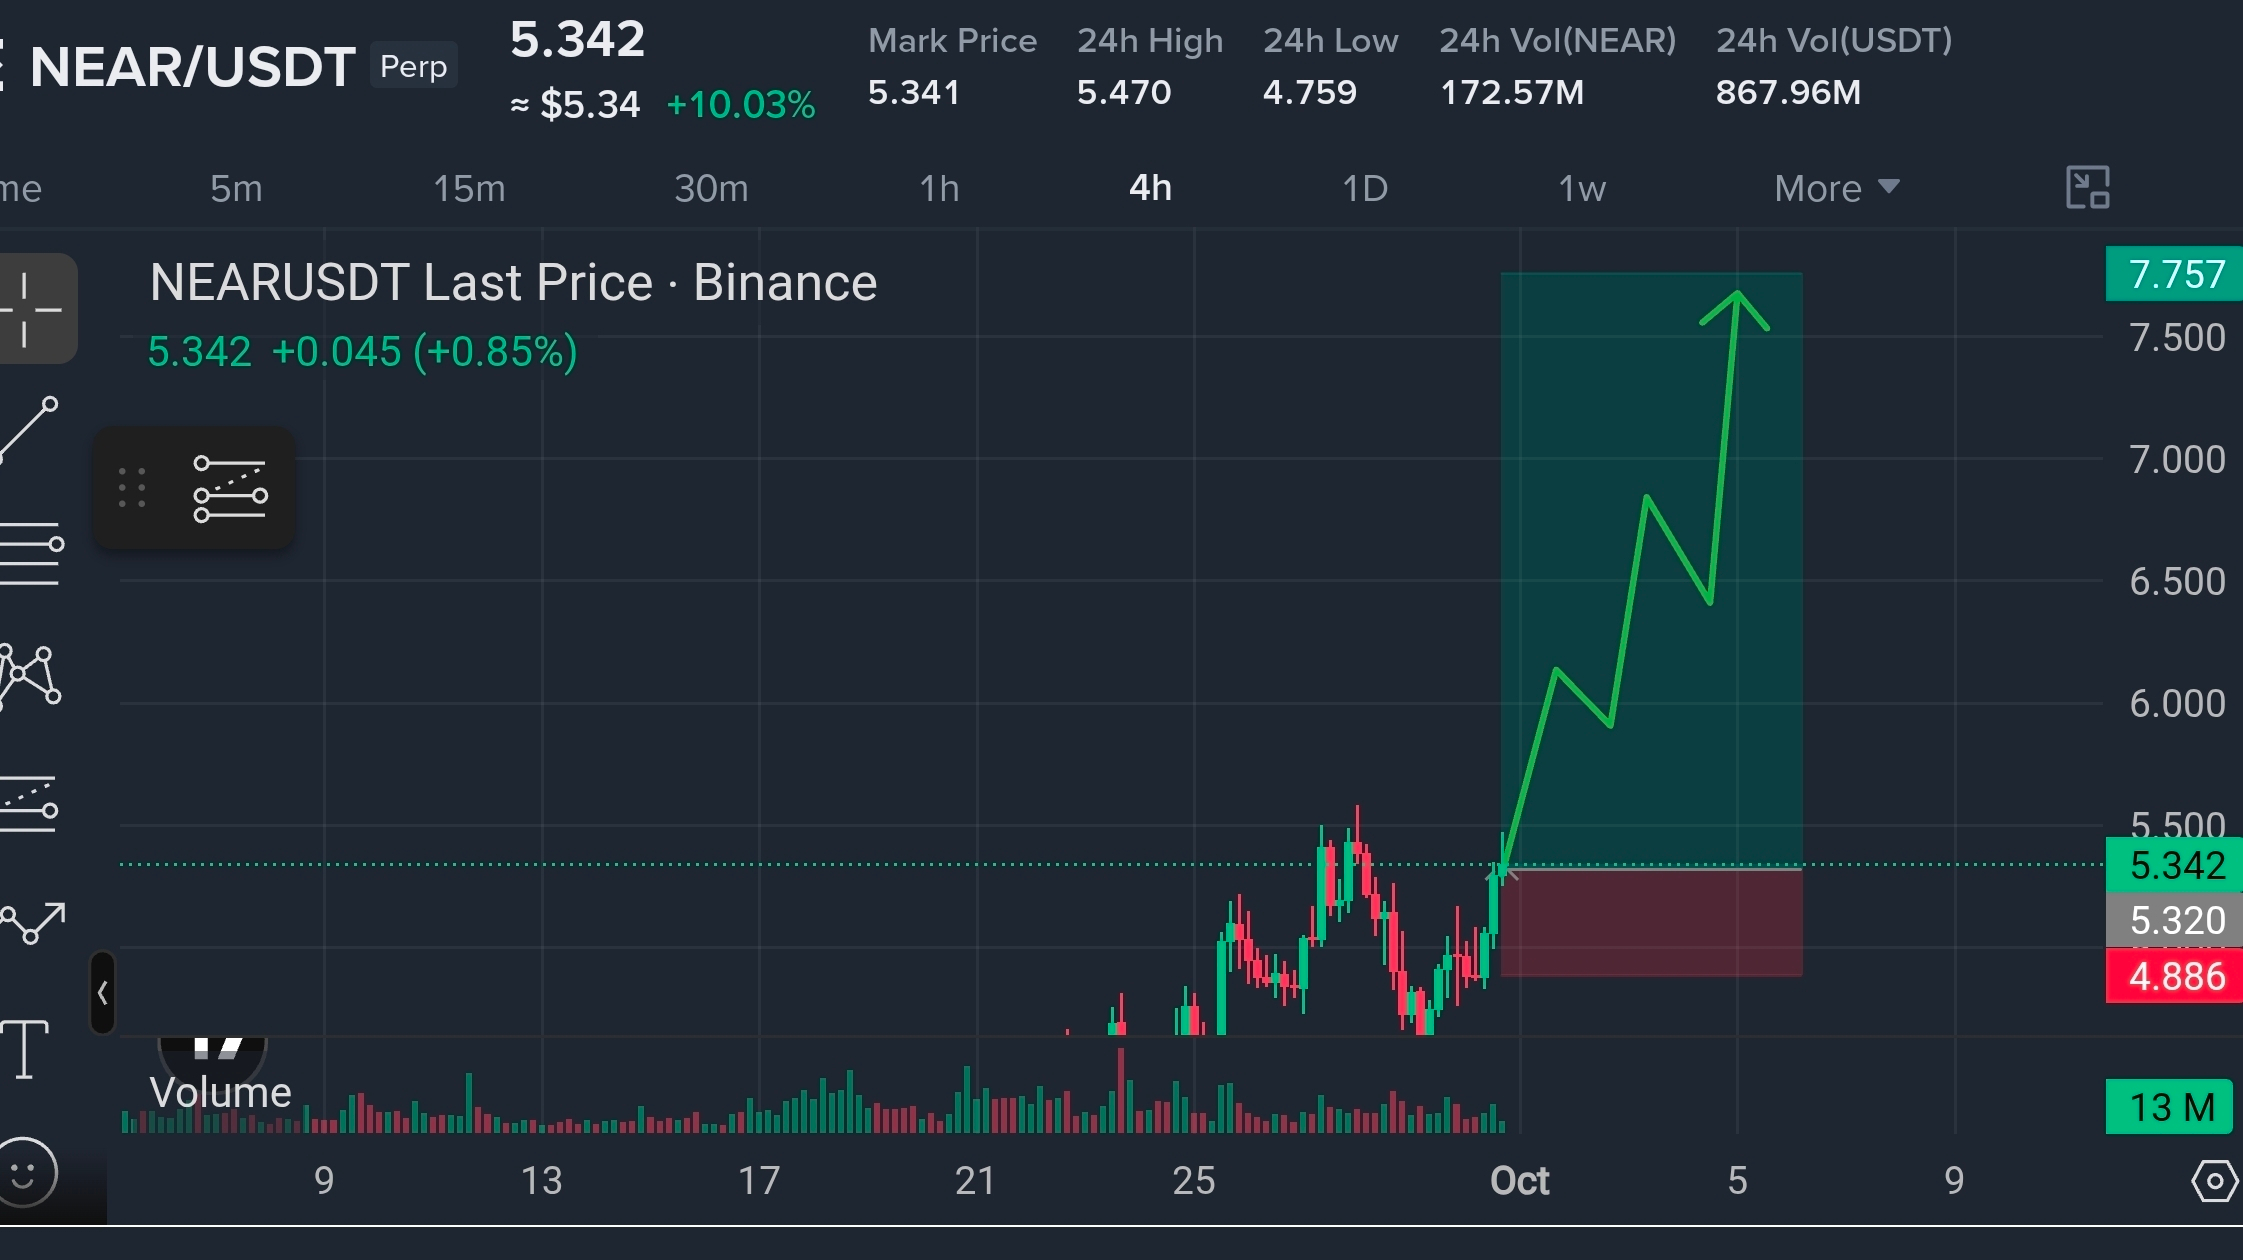Switch to the 1D timeframe
This screenshot has height=1260, width=2243.
[x=1364, y=188]
